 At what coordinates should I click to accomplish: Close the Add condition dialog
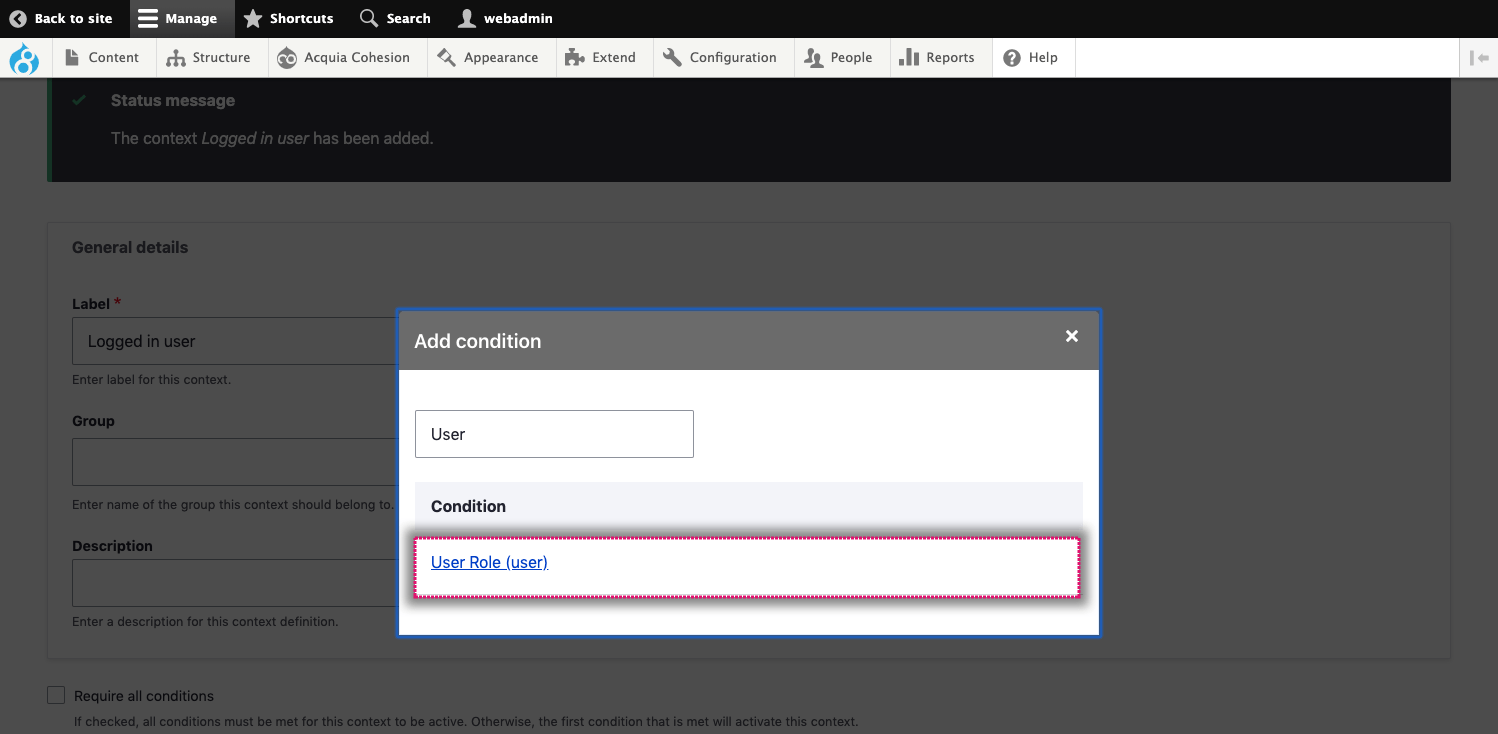pyautogui.click(x=1072, y=337)
